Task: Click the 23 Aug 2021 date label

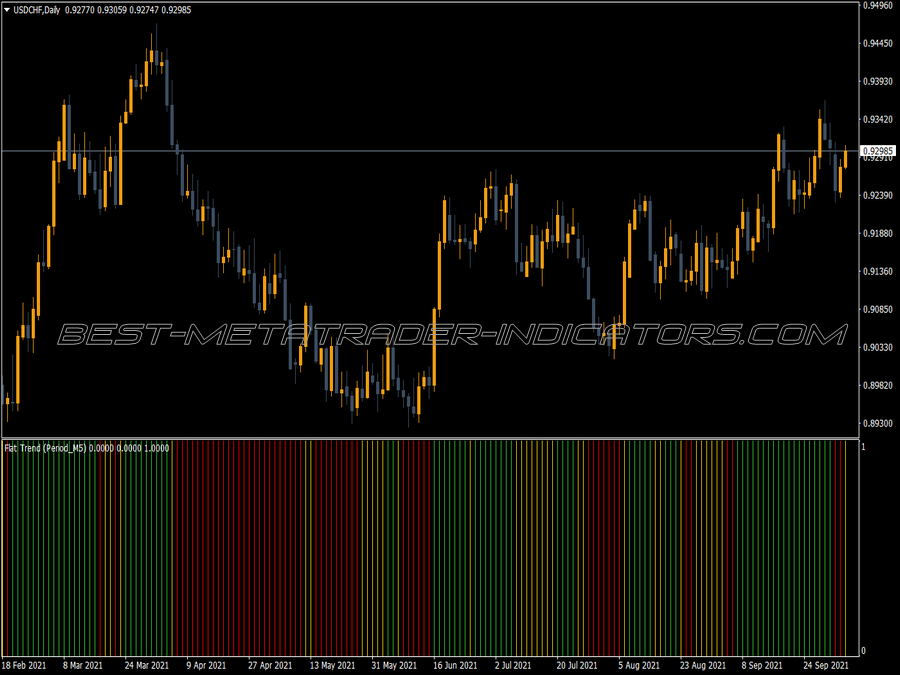Action: [x=703, y=665]
